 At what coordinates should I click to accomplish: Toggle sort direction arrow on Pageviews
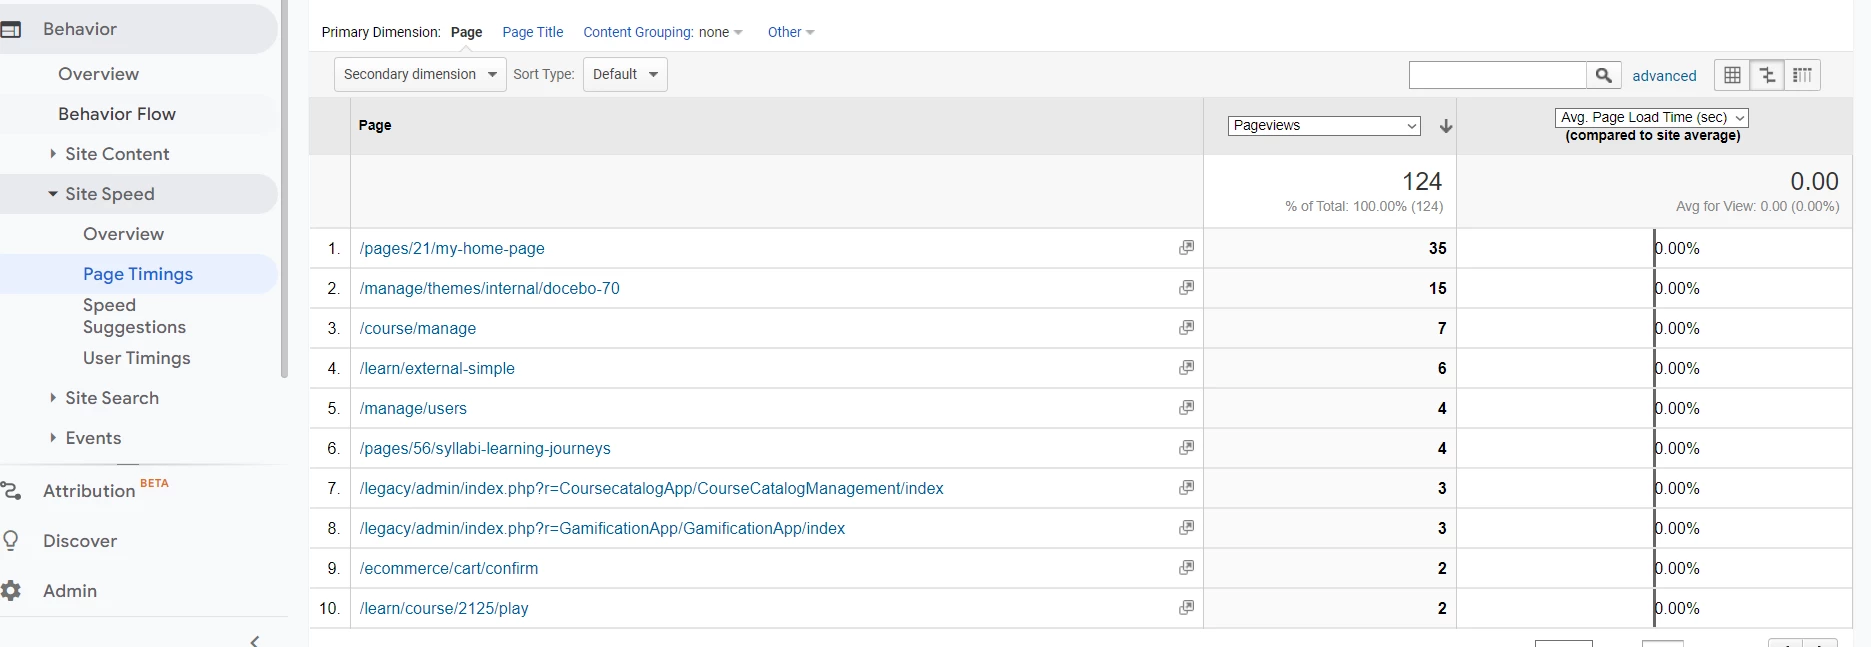click(x=1445, y=126)
